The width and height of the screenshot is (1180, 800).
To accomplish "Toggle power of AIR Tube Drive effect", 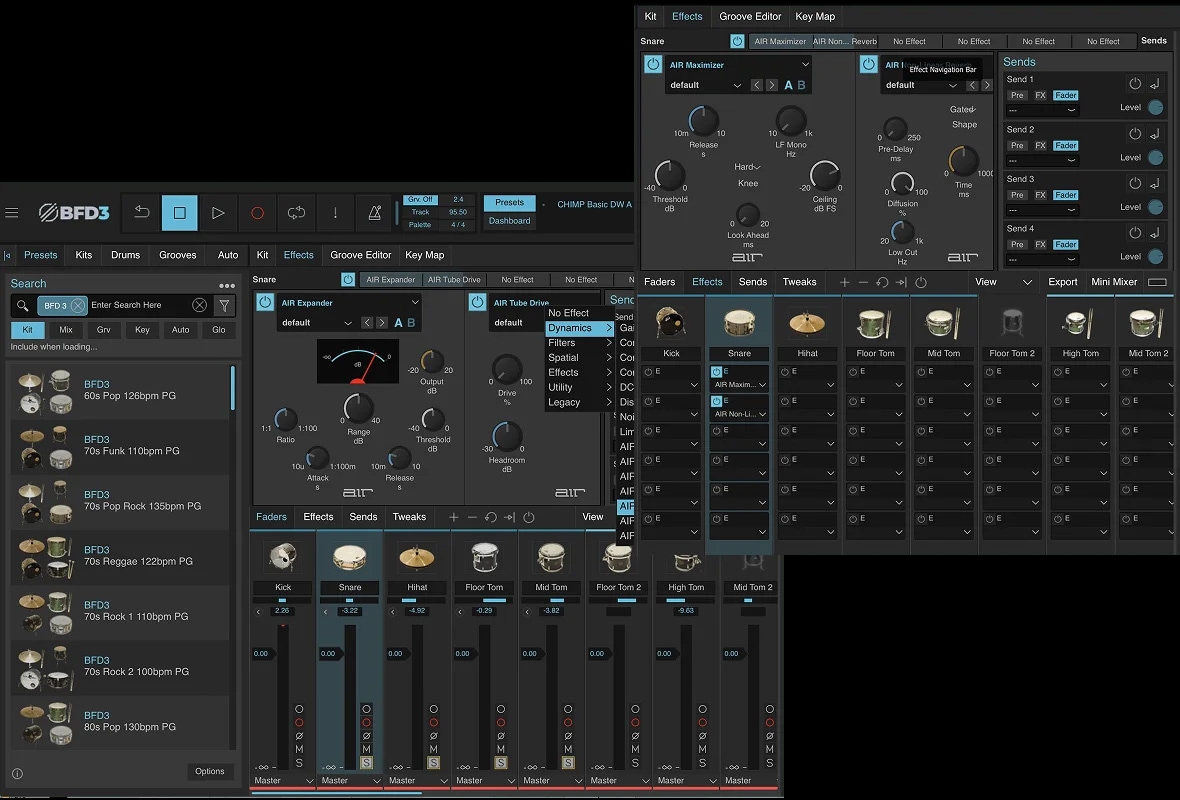I will pyautogui.click(x=477, y=302).
